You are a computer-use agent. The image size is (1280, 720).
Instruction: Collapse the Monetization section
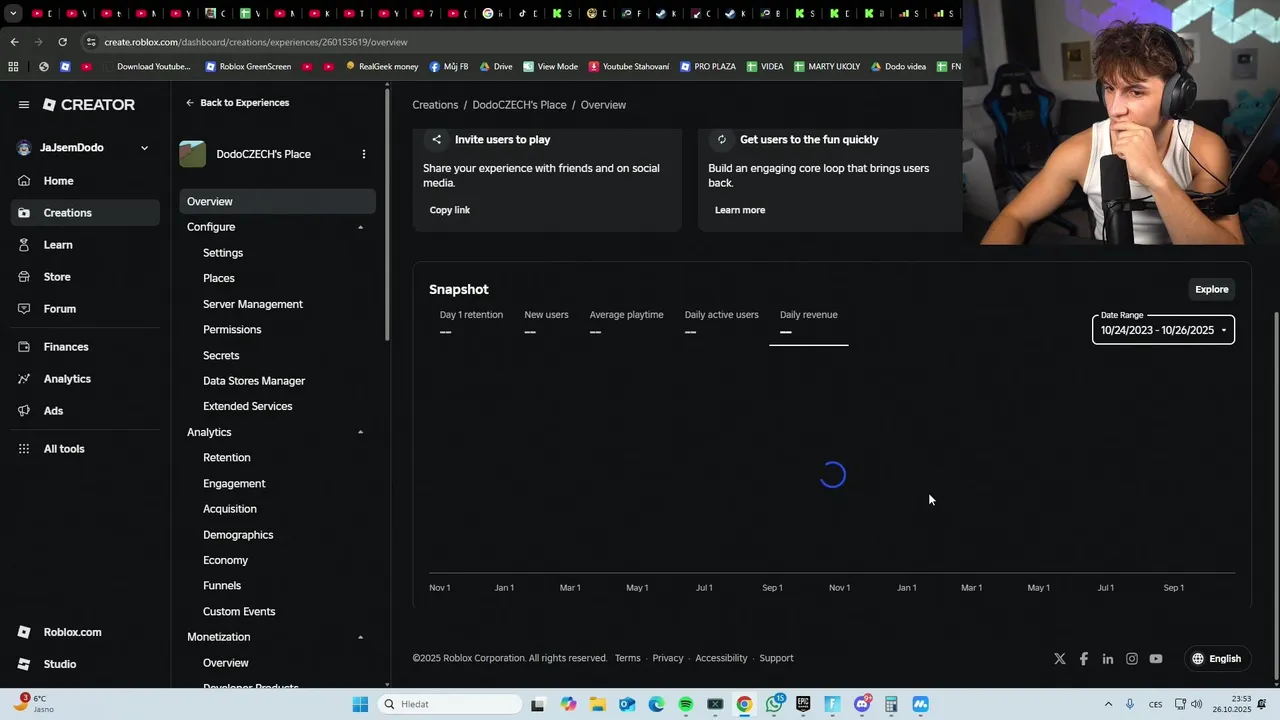361,637
